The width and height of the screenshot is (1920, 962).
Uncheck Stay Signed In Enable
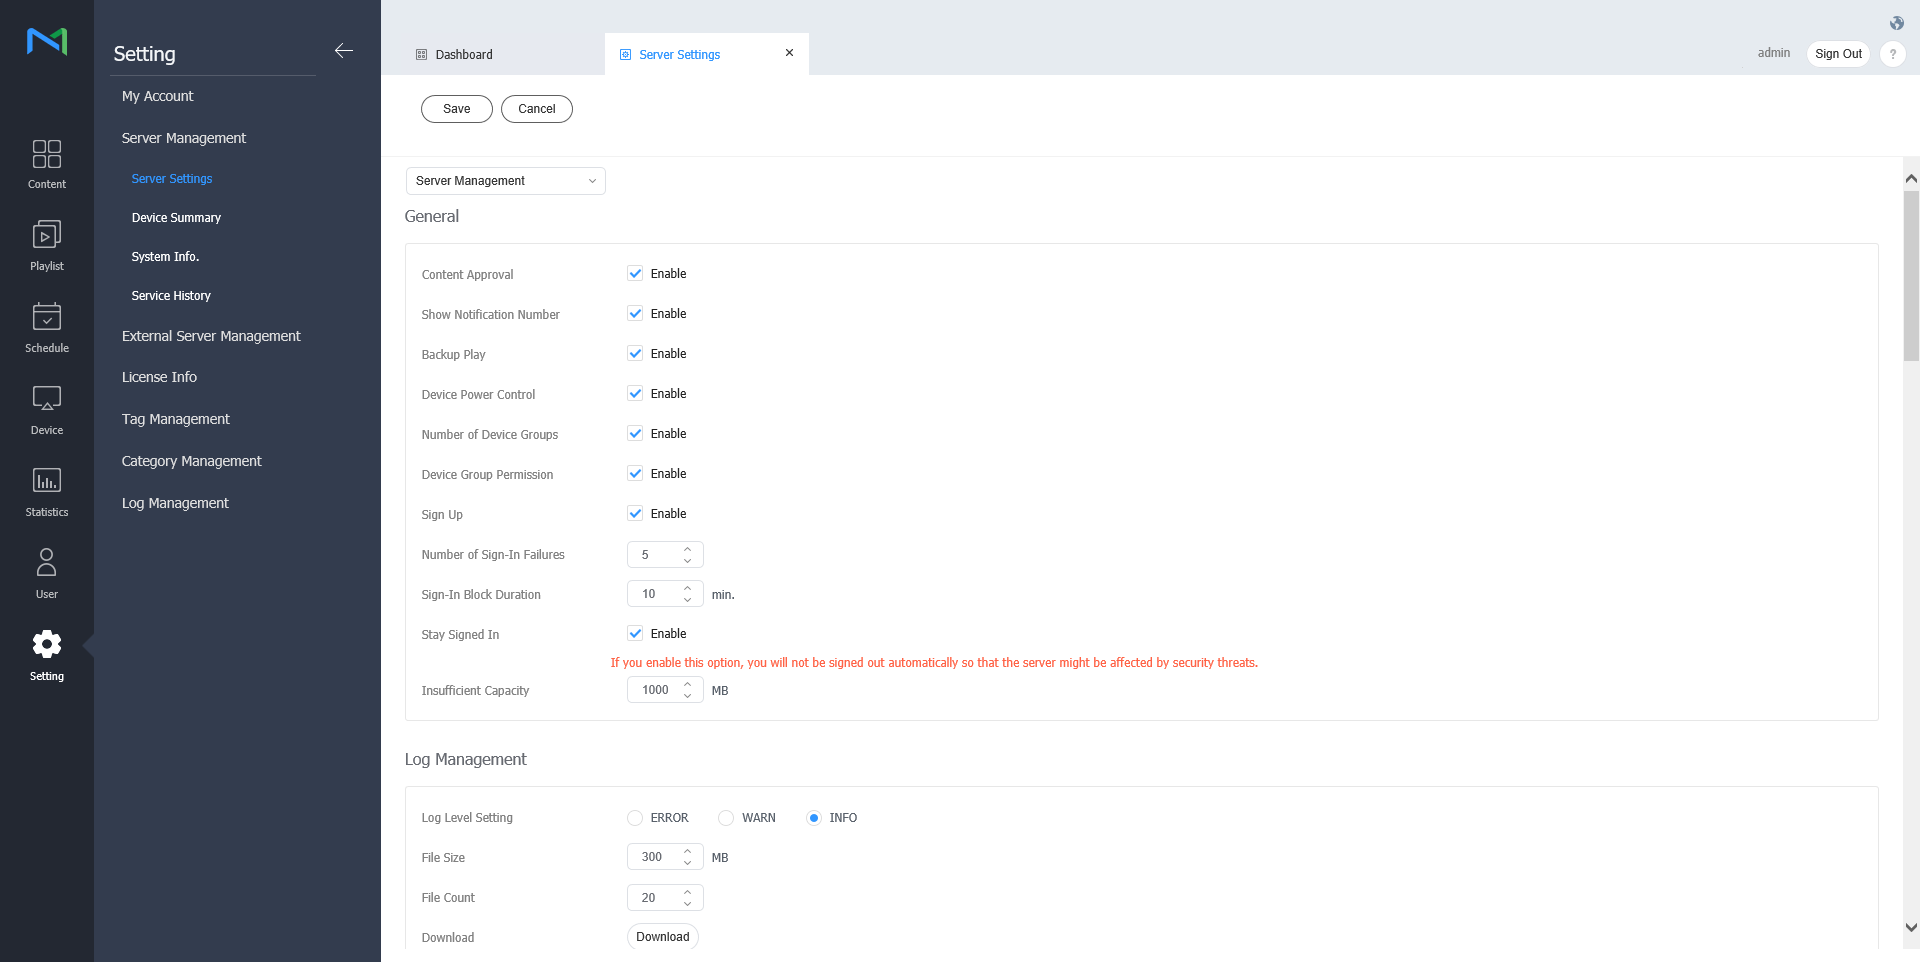pos(635,634)
